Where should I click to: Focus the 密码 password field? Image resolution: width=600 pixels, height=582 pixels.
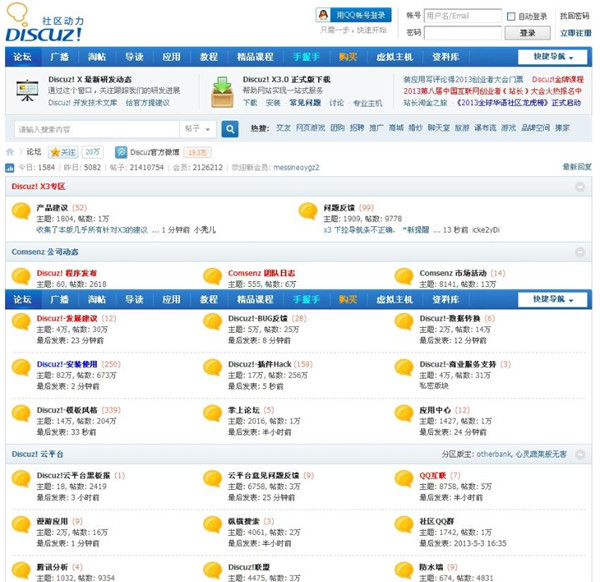point(463,33)
